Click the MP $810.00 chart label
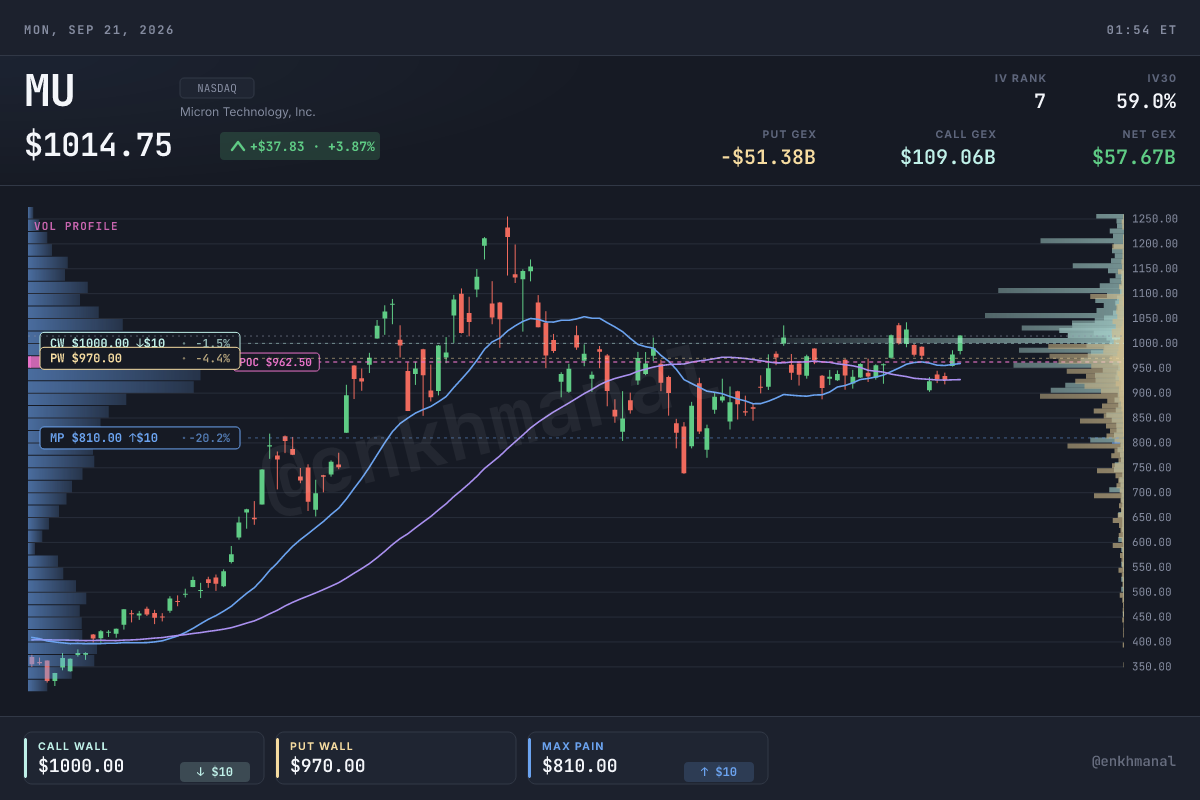Screen dimensions: 1200x800 click(140, 438)
